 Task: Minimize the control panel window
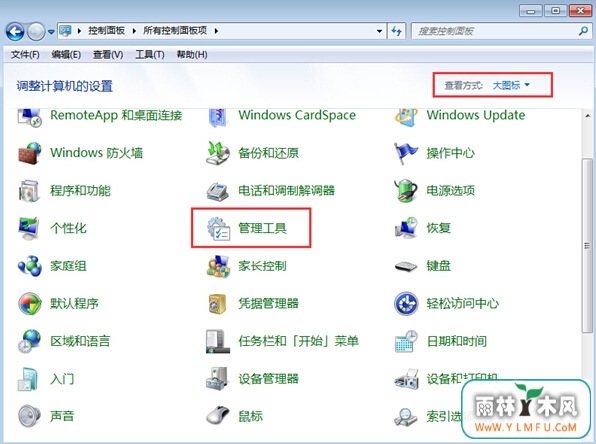(x=531, y=11)
